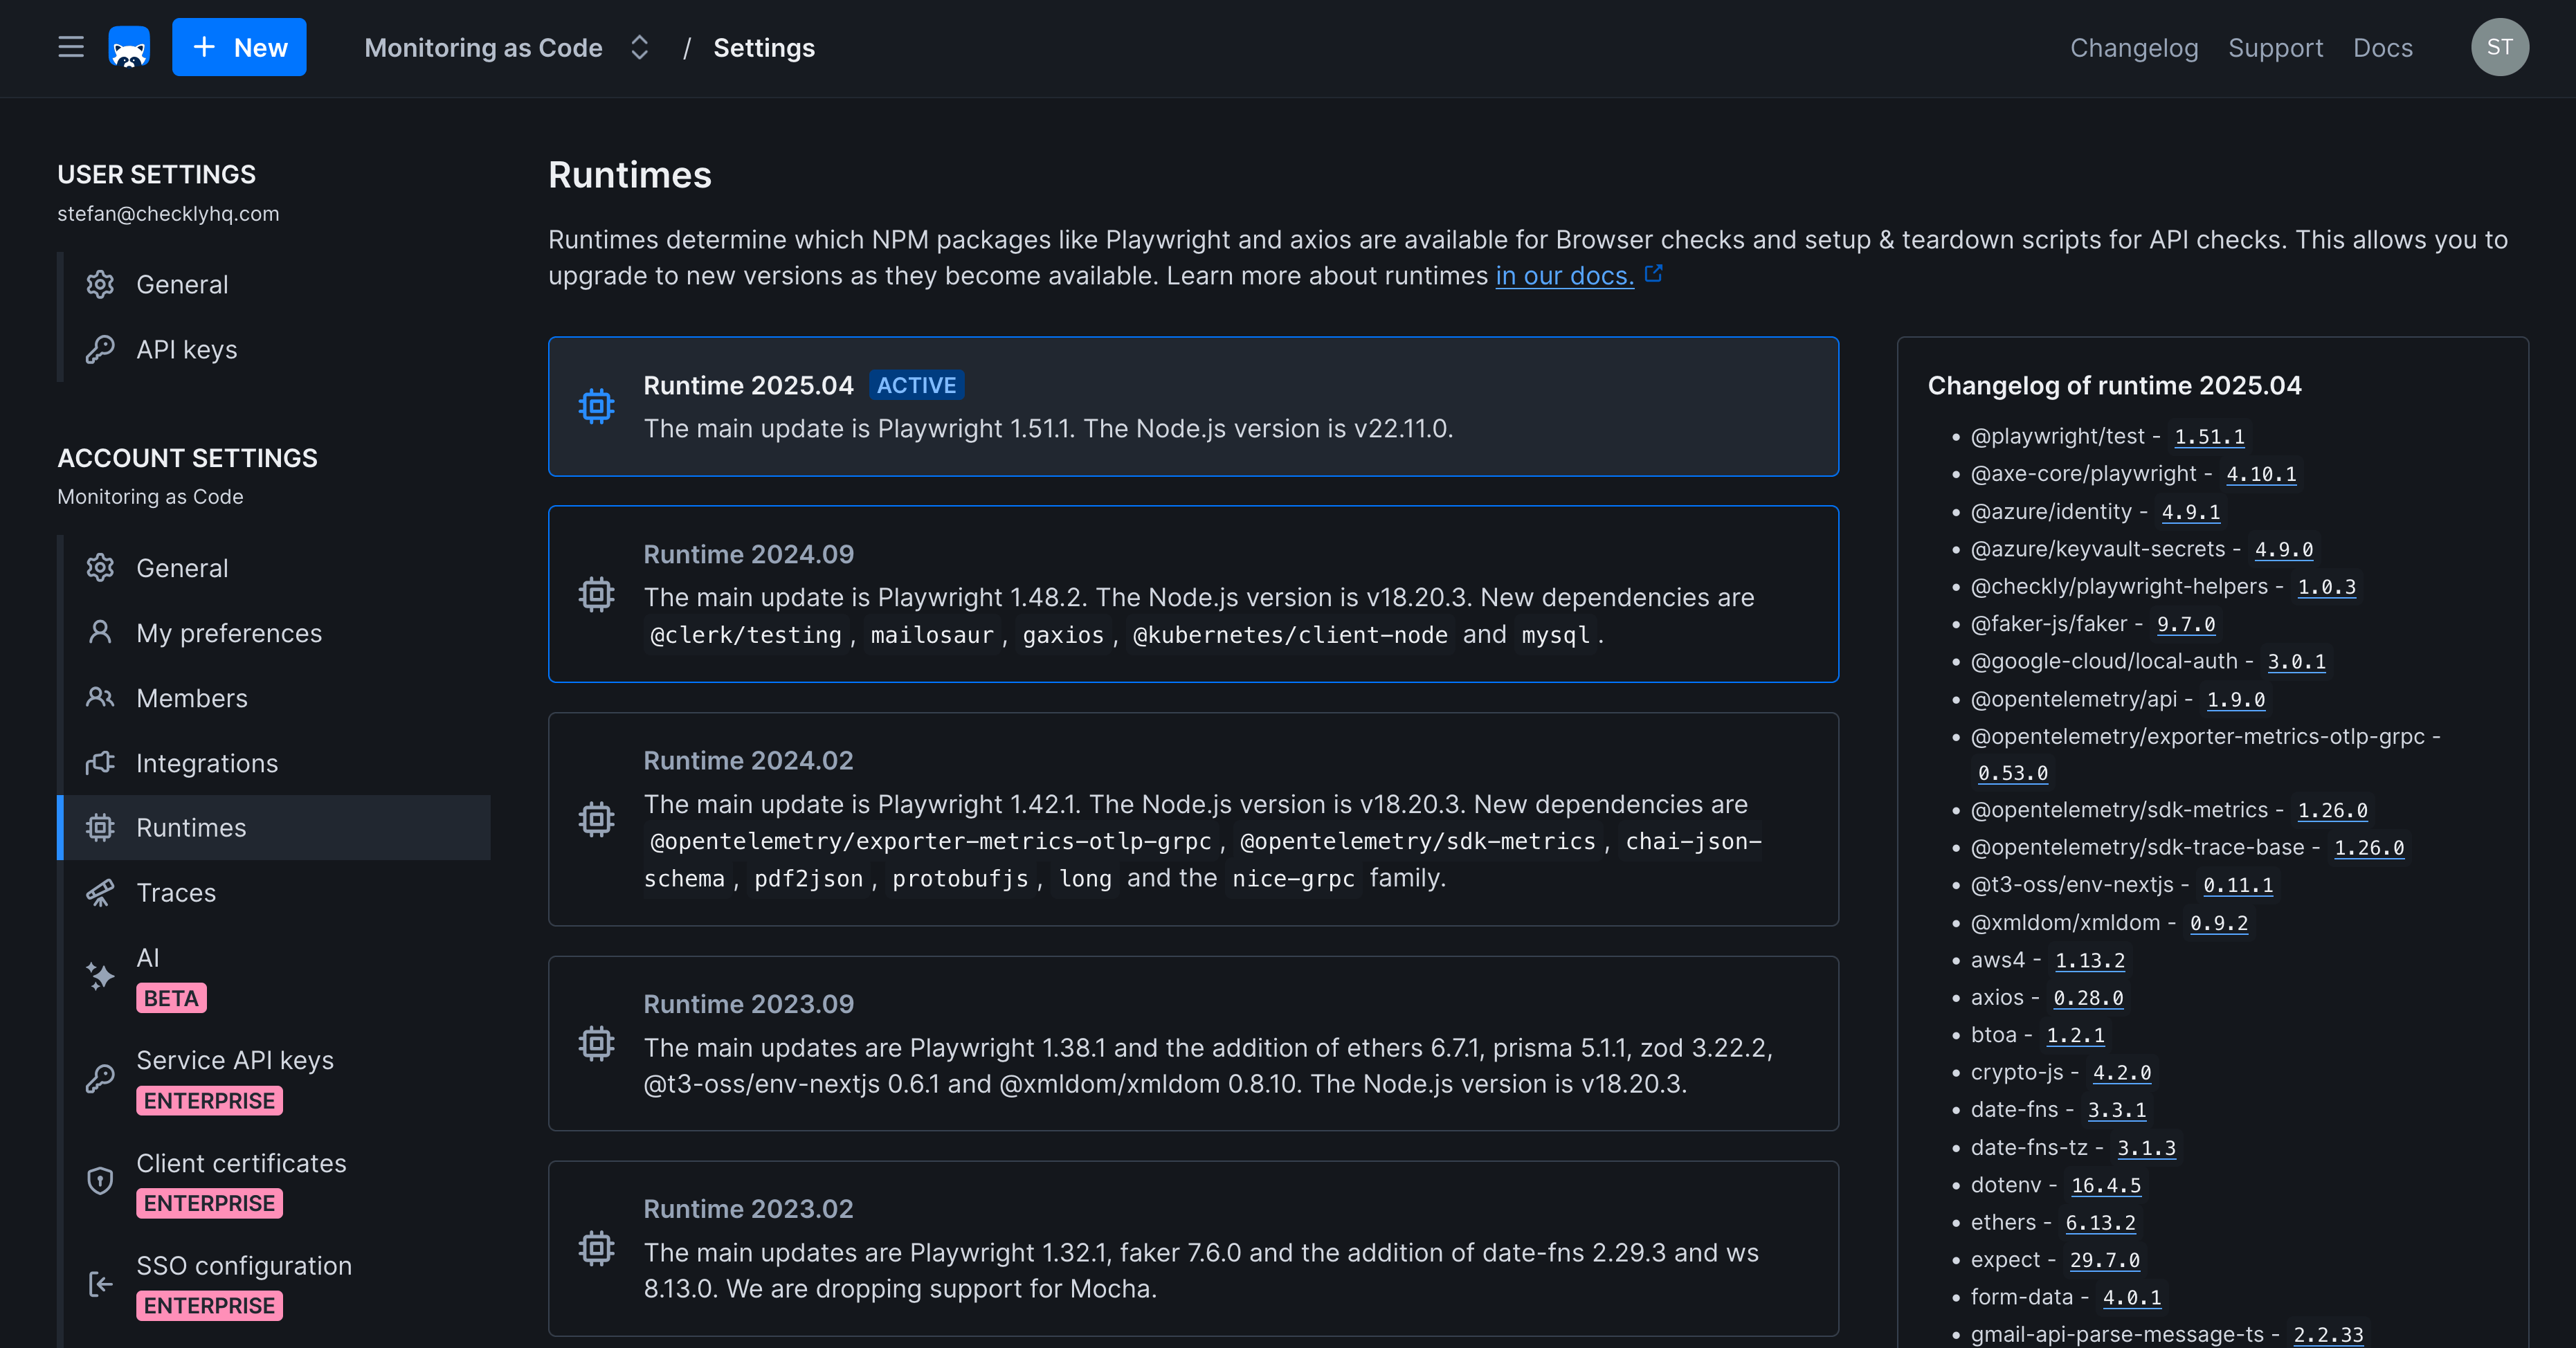Open crypto-js version 4.2.0 link
Image resolution: width=2576 pixels, height=1348 pixels.
[2121, 1073]
